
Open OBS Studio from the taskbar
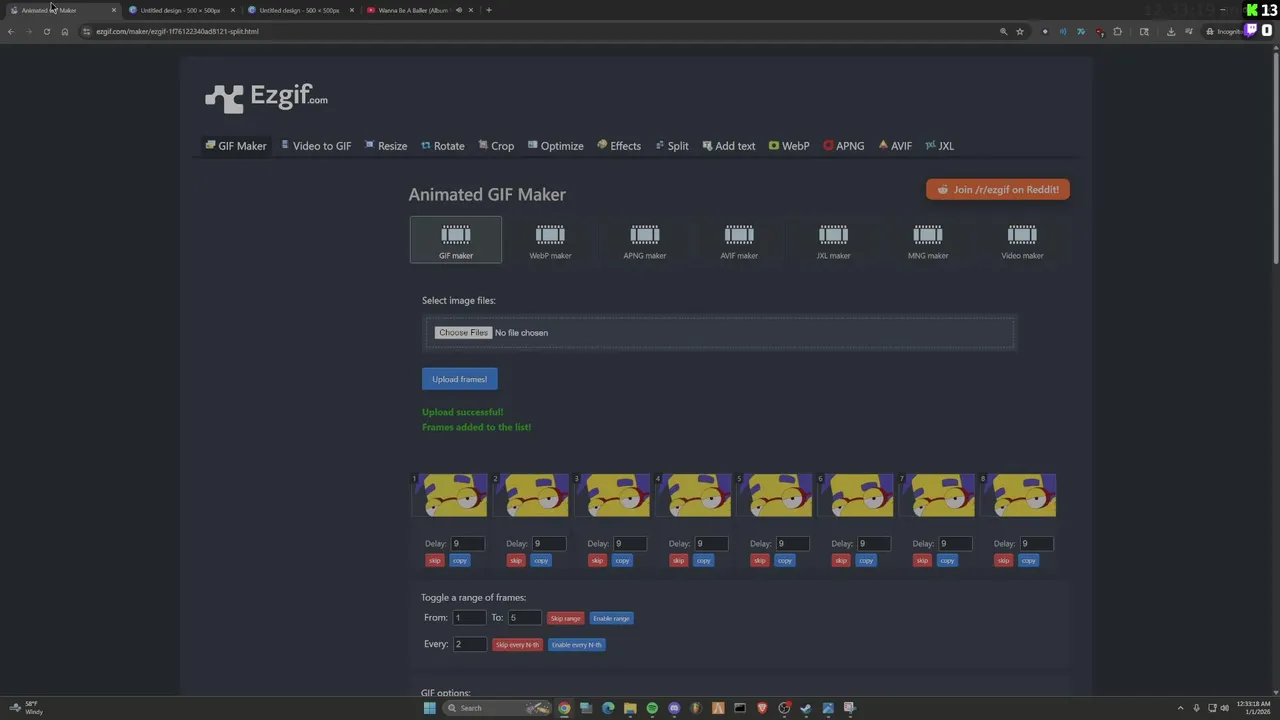pos(784,708)
